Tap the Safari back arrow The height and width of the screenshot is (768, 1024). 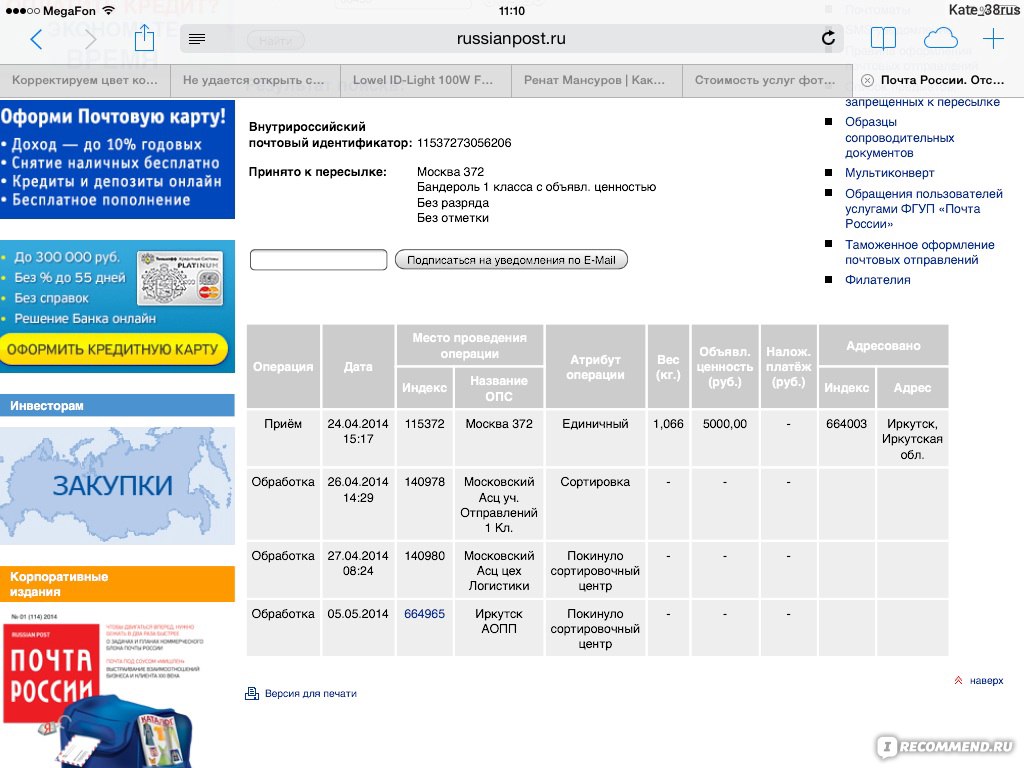point(37,40)
